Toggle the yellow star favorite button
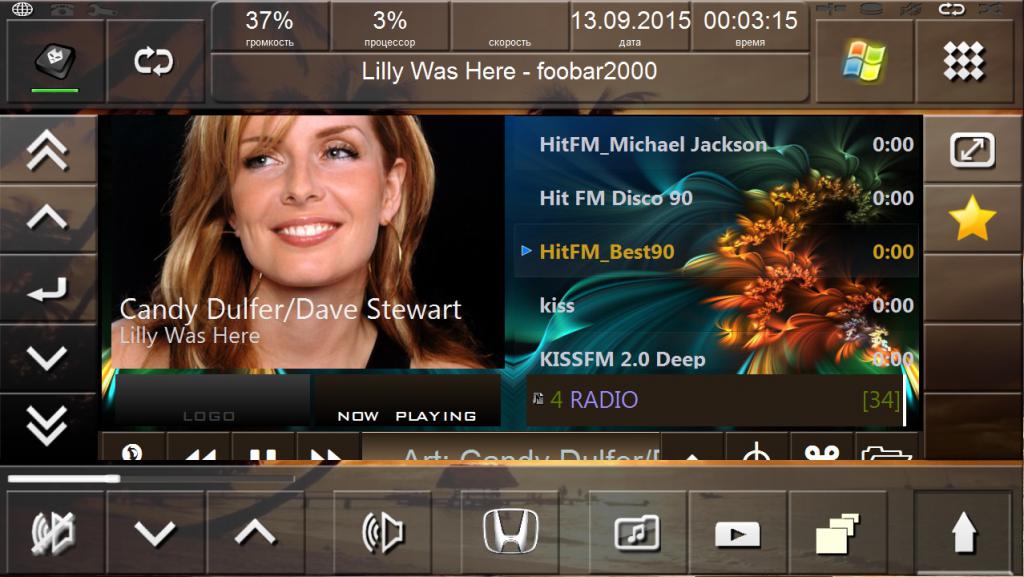Image resolution: width=1024 pixels, height=577 pixels. pyautogui.click(x=972, y=218)
